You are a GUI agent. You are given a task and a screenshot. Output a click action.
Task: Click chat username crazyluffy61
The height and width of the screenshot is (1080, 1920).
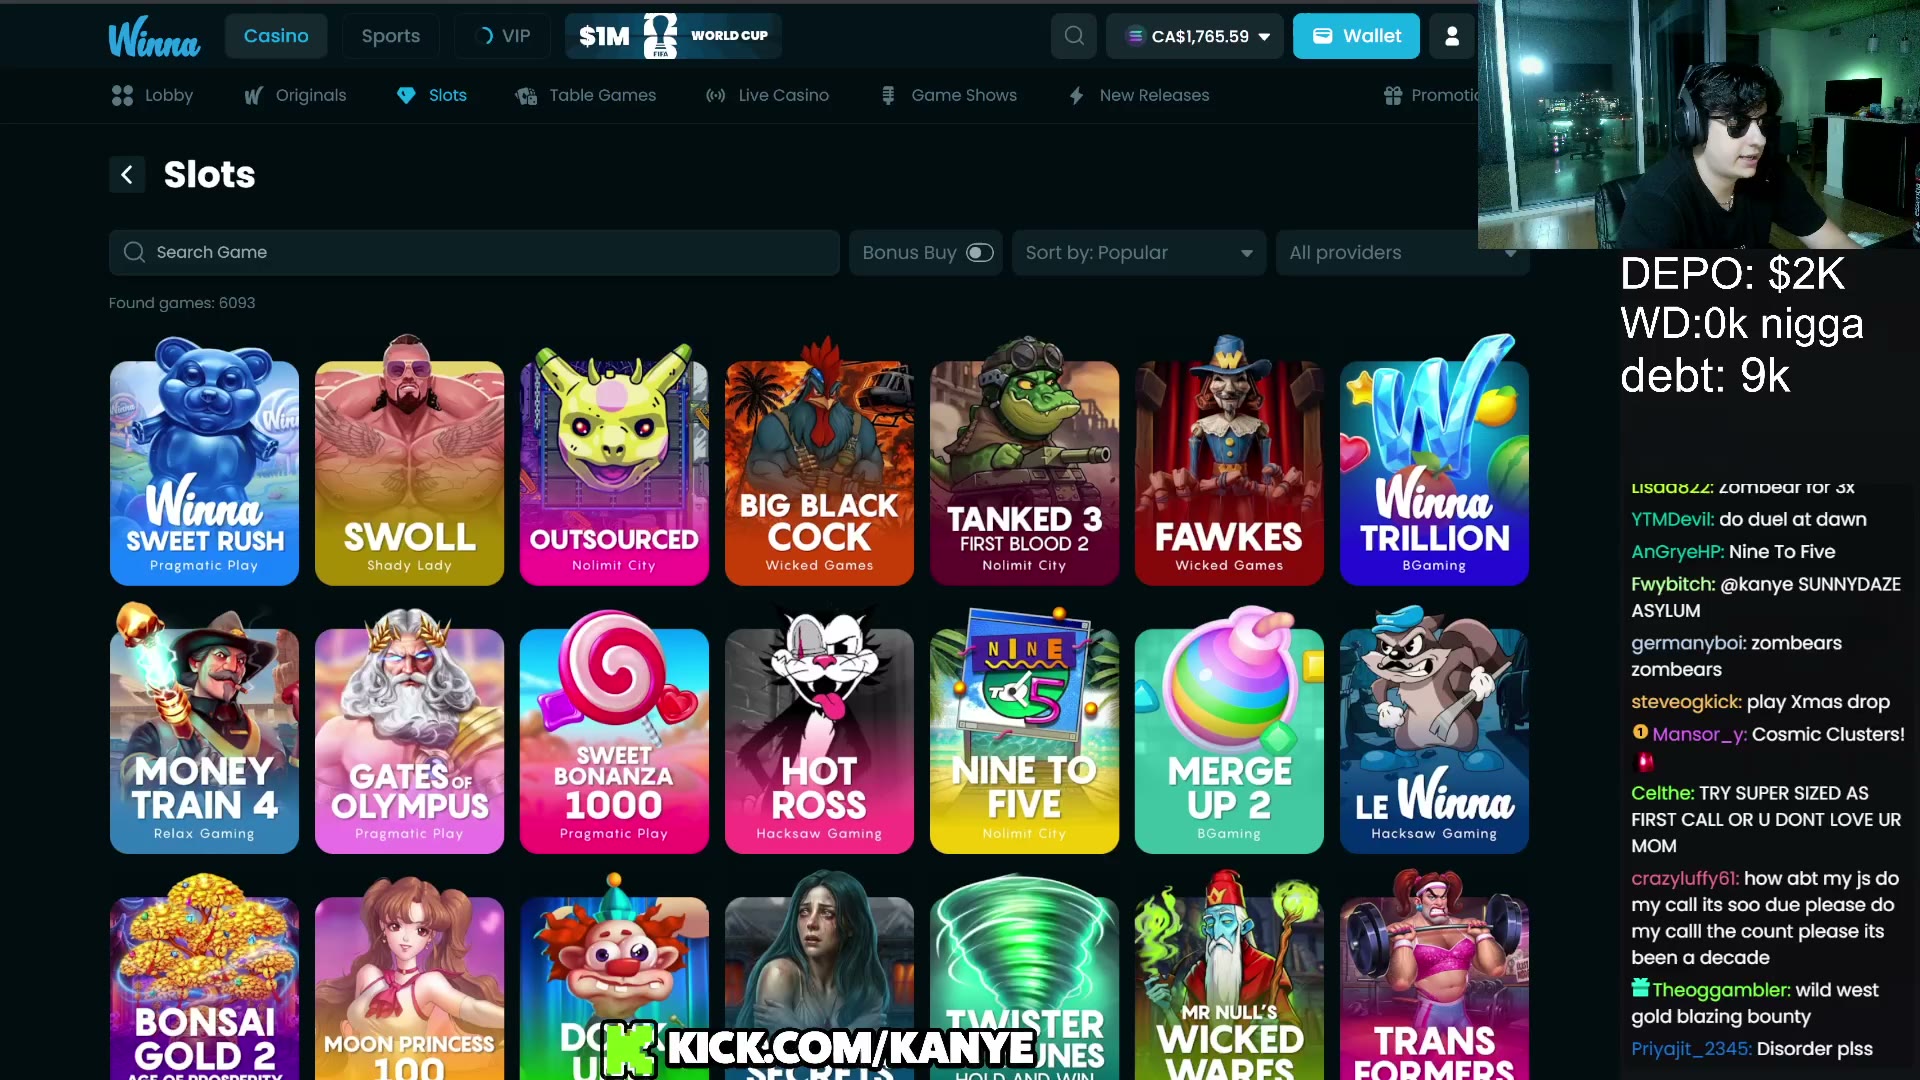1685,879
